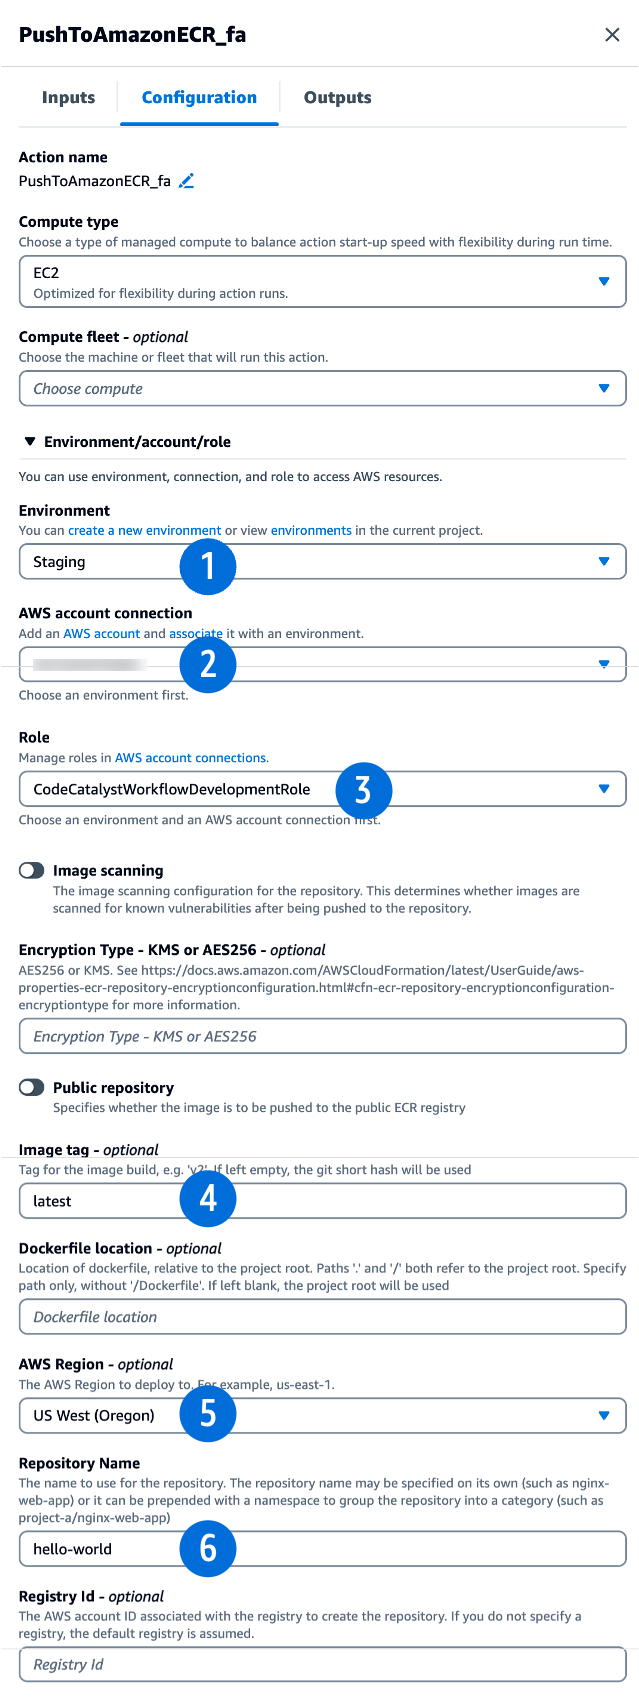This screenshot has height=1702, width=639.
Task: Open the environments link for the current project
Action: [313, 532]
